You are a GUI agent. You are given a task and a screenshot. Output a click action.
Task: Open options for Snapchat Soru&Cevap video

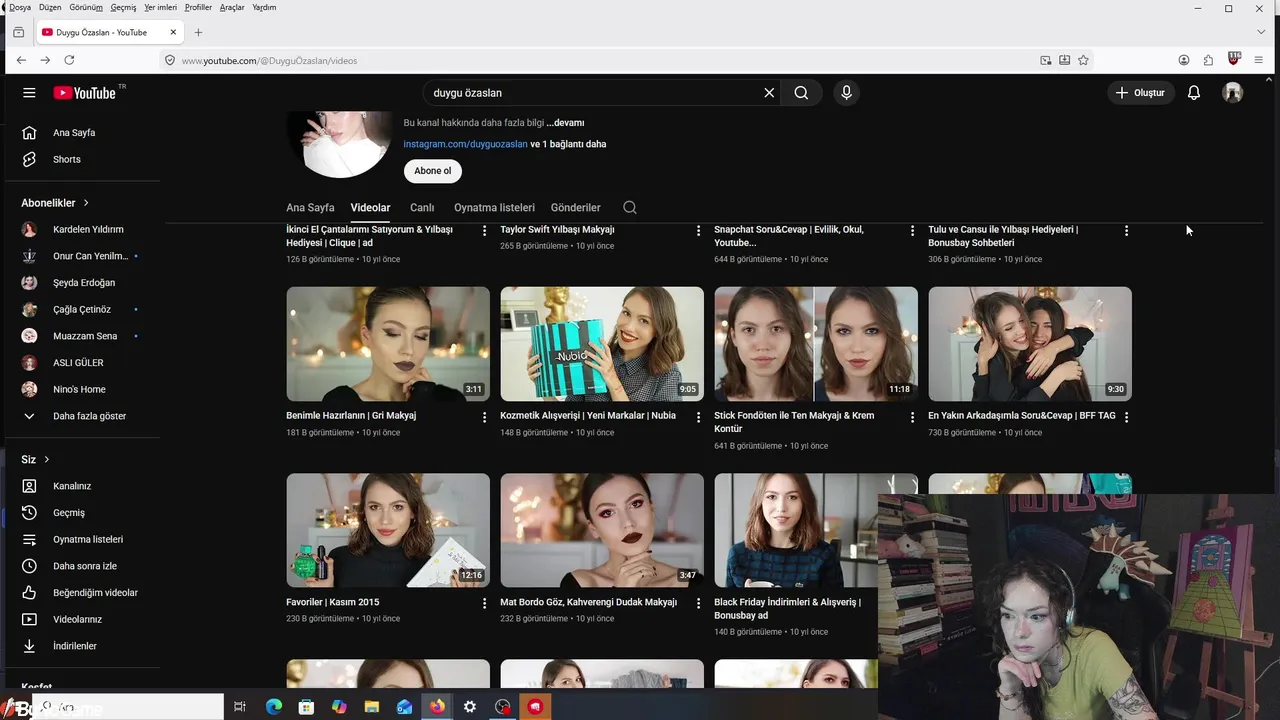[912, 230]
